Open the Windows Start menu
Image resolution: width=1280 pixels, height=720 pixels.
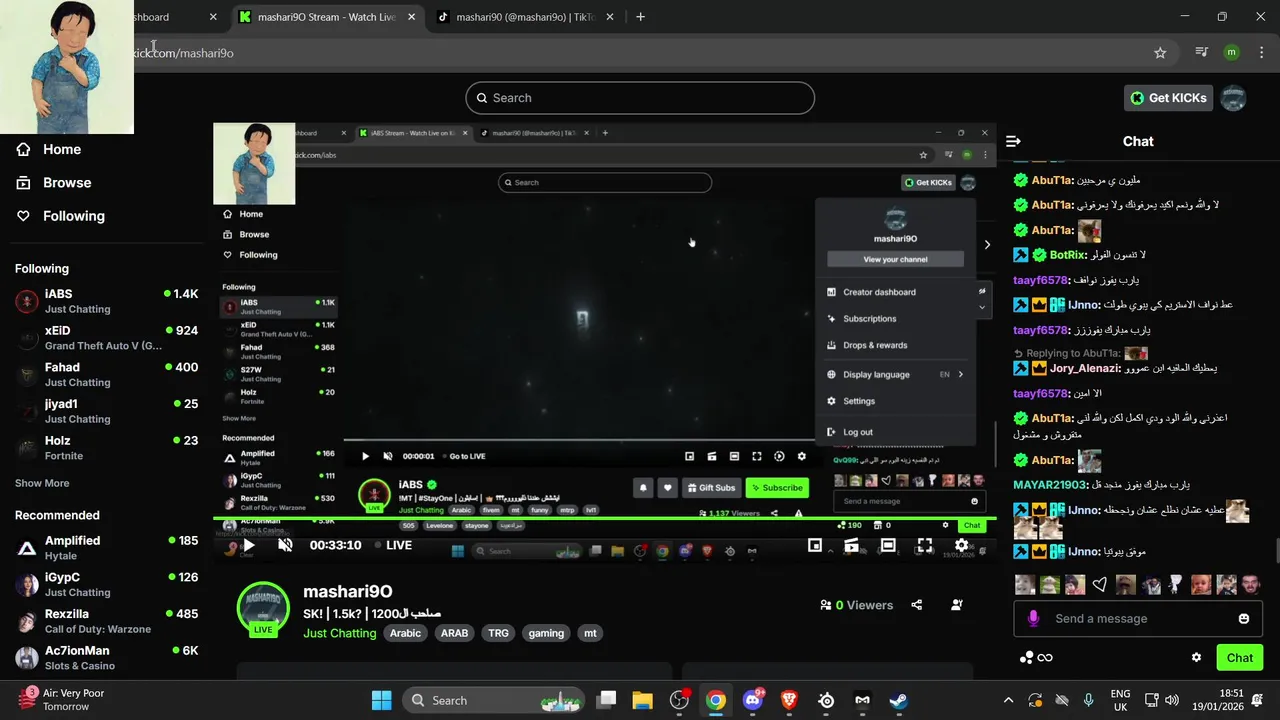coord(382,700)
